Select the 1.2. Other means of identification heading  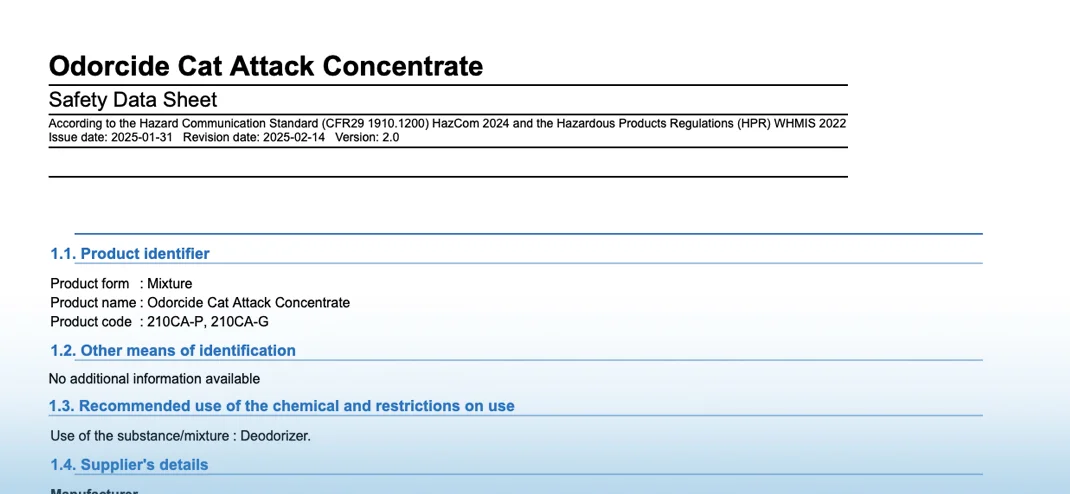tap(173, 351)
